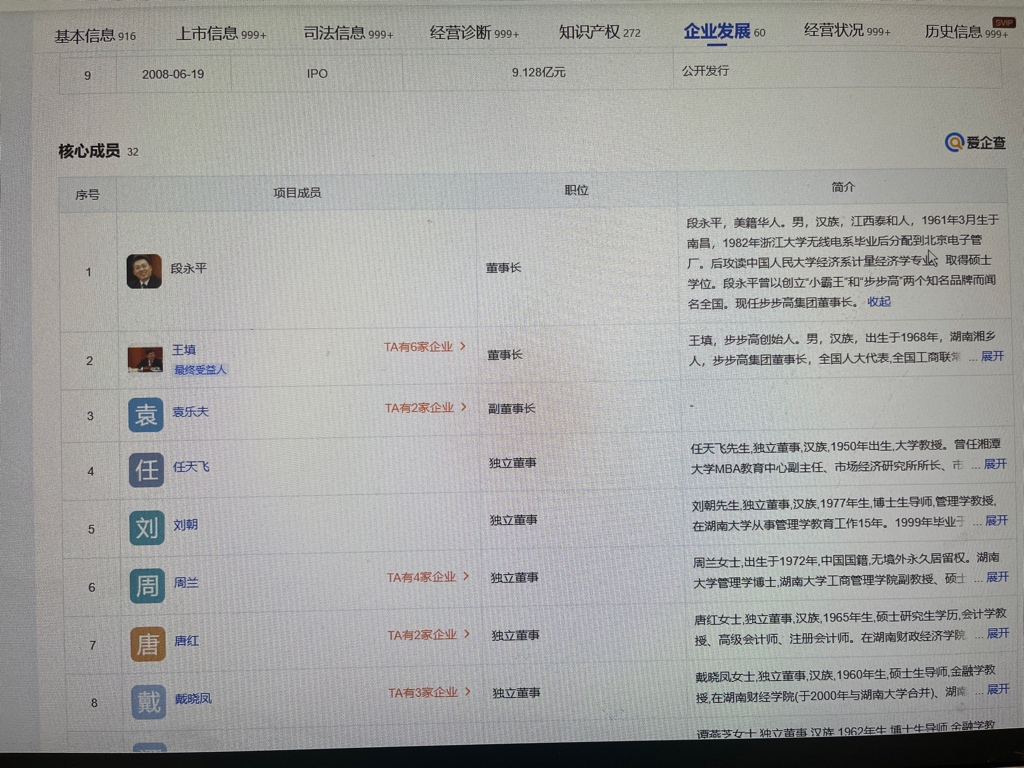Expand 唐红's bio with 展开
Viewport: 1024px width, 769px height.
tap(998, 633)
